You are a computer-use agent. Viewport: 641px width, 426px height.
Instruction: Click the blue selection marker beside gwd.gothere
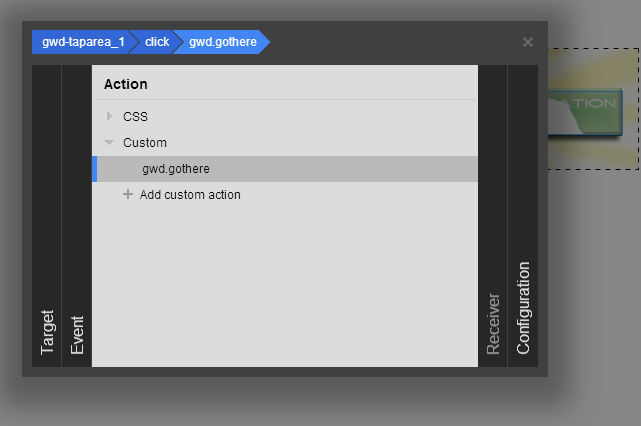[94, 169]
